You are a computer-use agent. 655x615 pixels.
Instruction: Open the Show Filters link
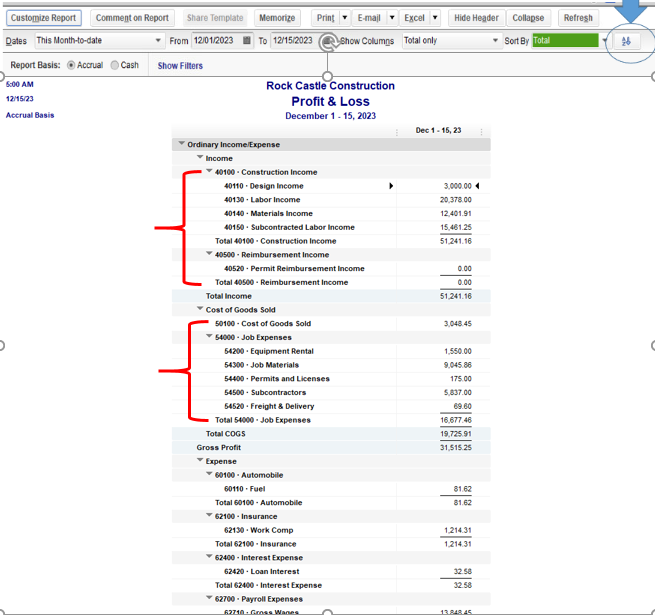coord(180,66)
